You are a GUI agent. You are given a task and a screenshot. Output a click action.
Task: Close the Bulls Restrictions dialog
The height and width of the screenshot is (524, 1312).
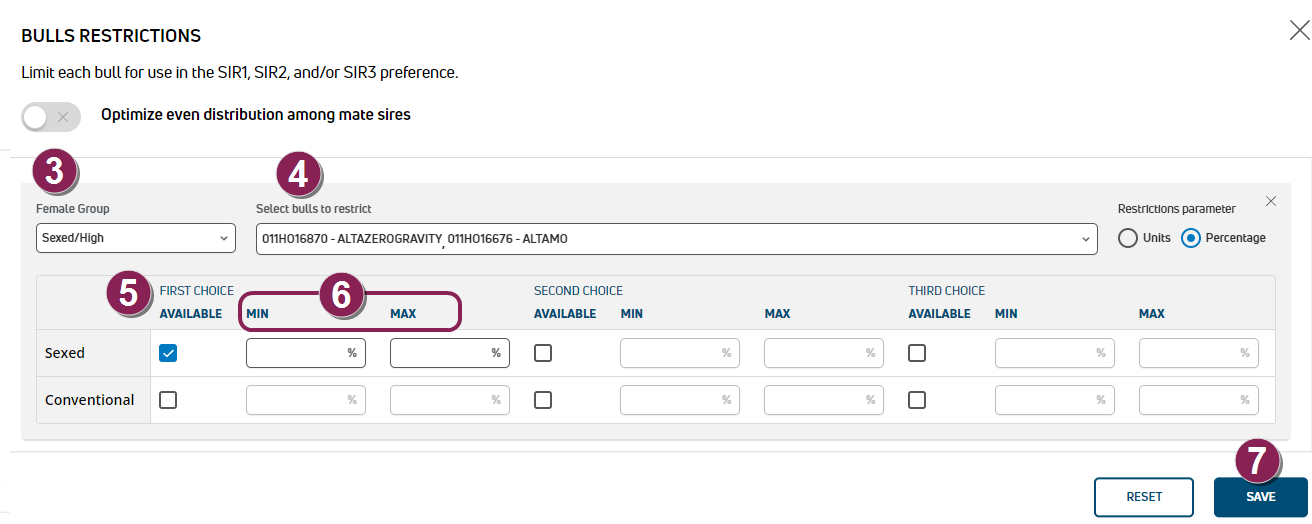1299,31
